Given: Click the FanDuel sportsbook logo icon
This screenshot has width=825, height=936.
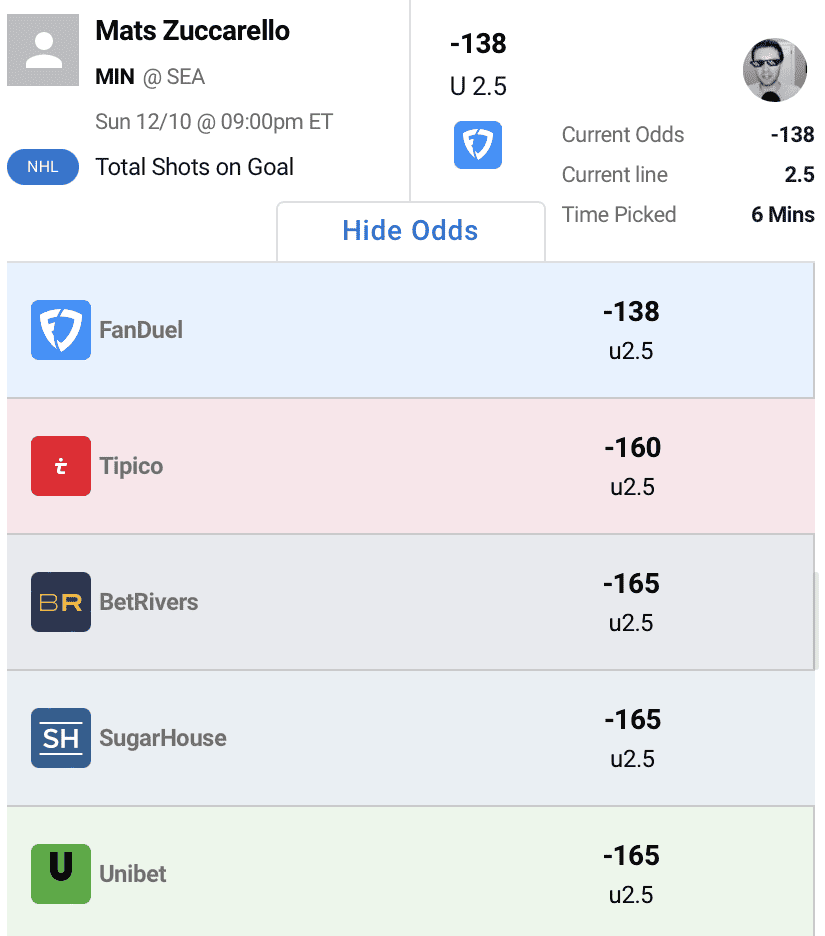Looking at the screenshot, I should [61, 330].
